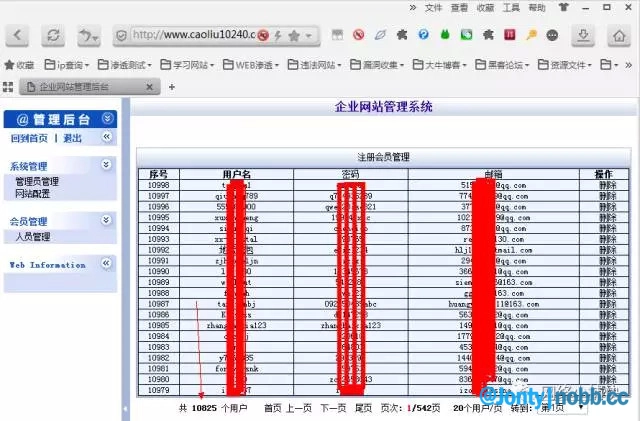Click the undo/restore closed tab arrow button
640x421 pixels.
click(87, 35)
